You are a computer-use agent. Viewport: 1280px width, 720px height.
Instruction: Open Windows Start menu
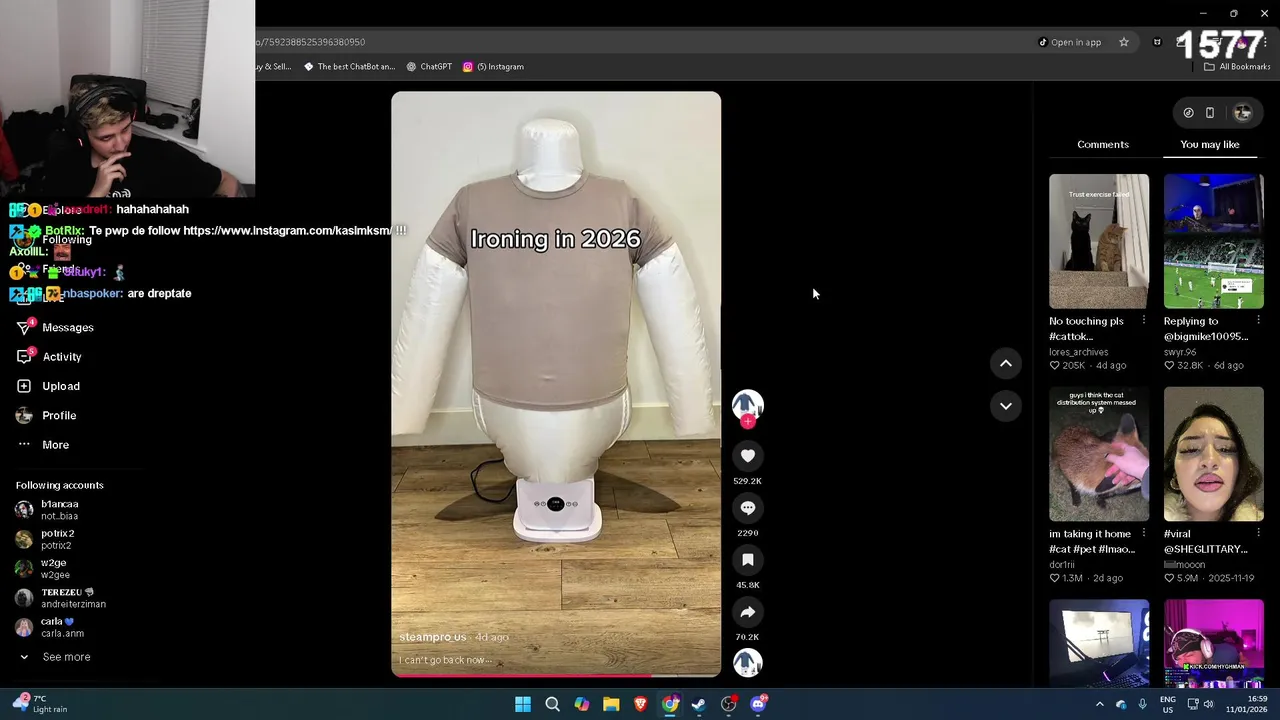523,705
